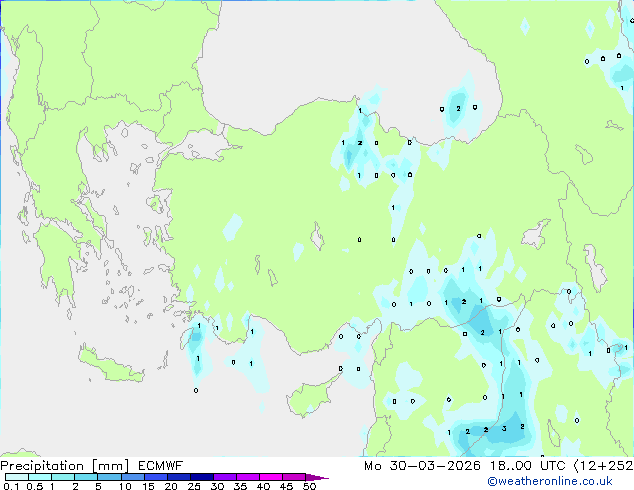Click the '10' legend scale label
The width and height of the screenshot is (634, 490).
point(125,486)
